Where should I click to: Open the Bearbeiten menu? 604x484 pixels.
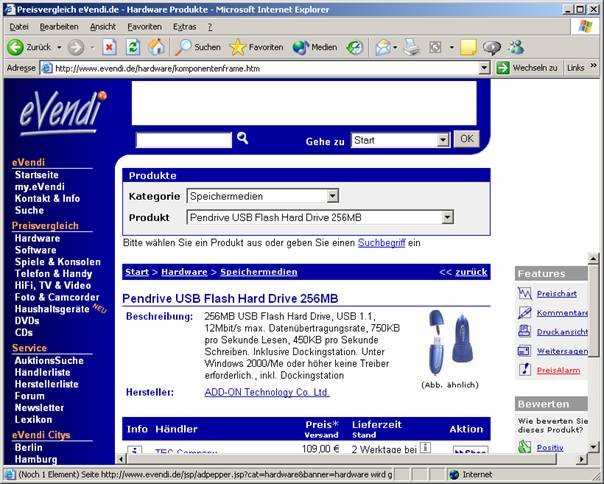click(x=59, y=27)
